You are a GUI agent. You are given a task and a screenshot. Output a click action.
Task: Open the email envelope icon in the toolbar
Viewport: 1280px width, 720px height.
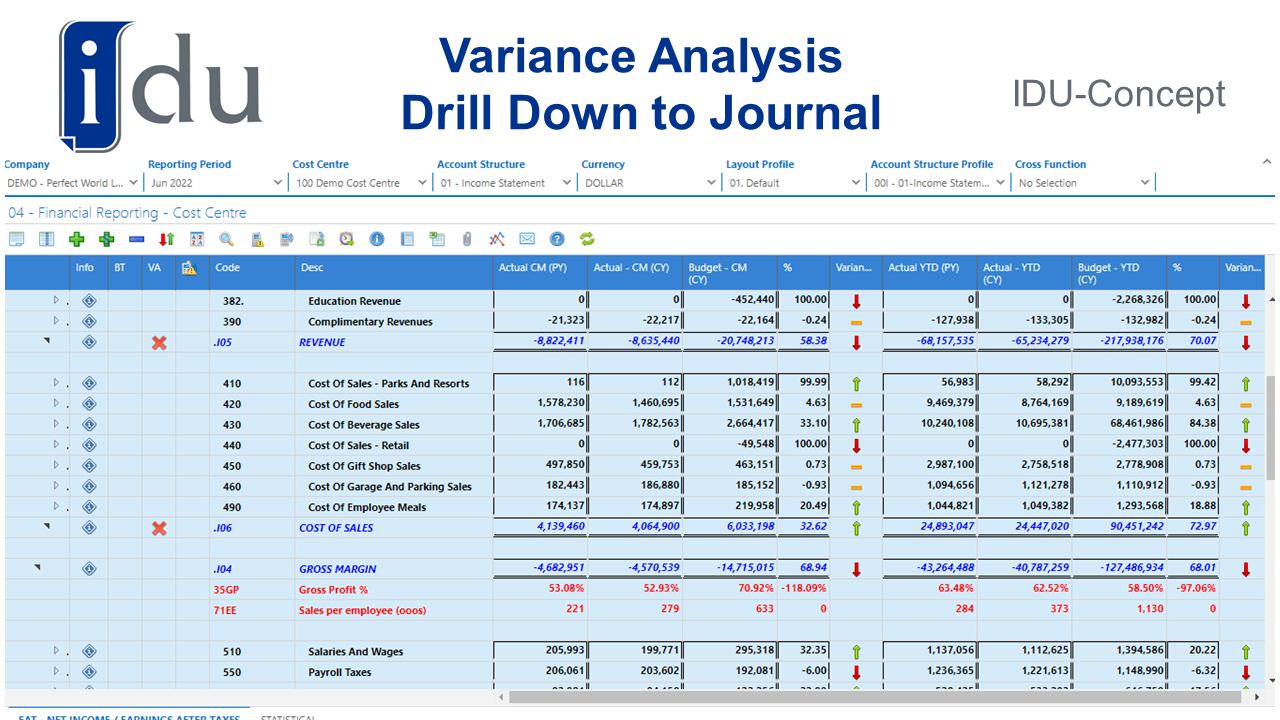point(527,239)
